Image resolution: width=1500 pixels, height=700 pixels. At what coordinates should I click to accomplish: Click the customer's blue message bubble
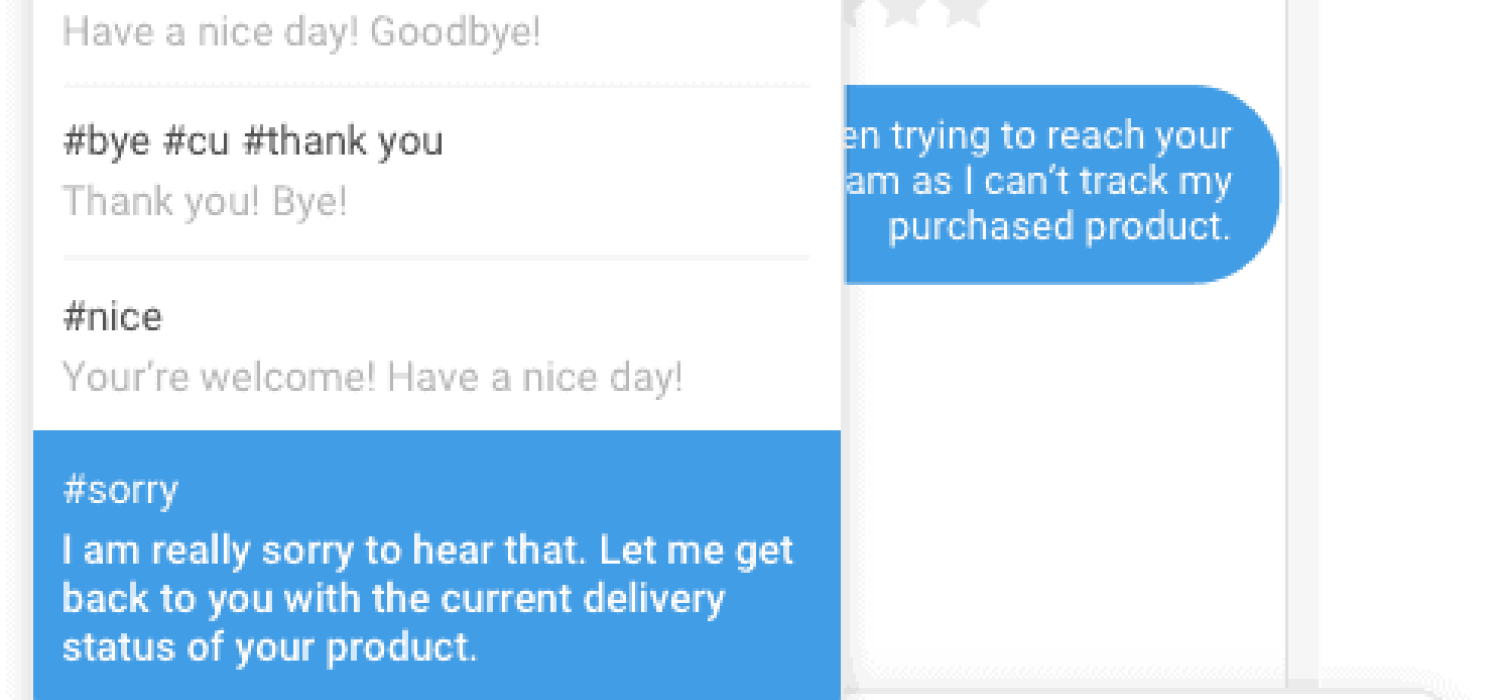pyautogui.click(x=1060, y=183)
